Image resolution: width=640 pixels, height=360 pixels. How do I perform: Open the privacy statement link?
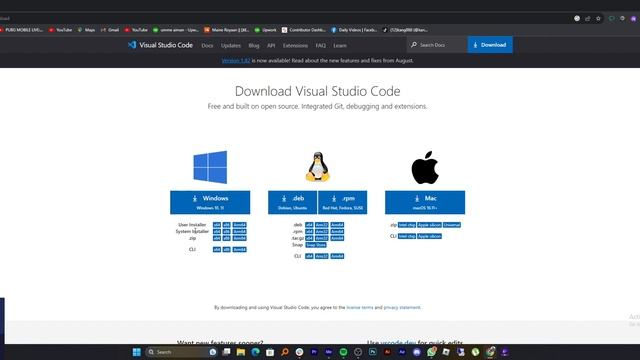pos(402,307)
